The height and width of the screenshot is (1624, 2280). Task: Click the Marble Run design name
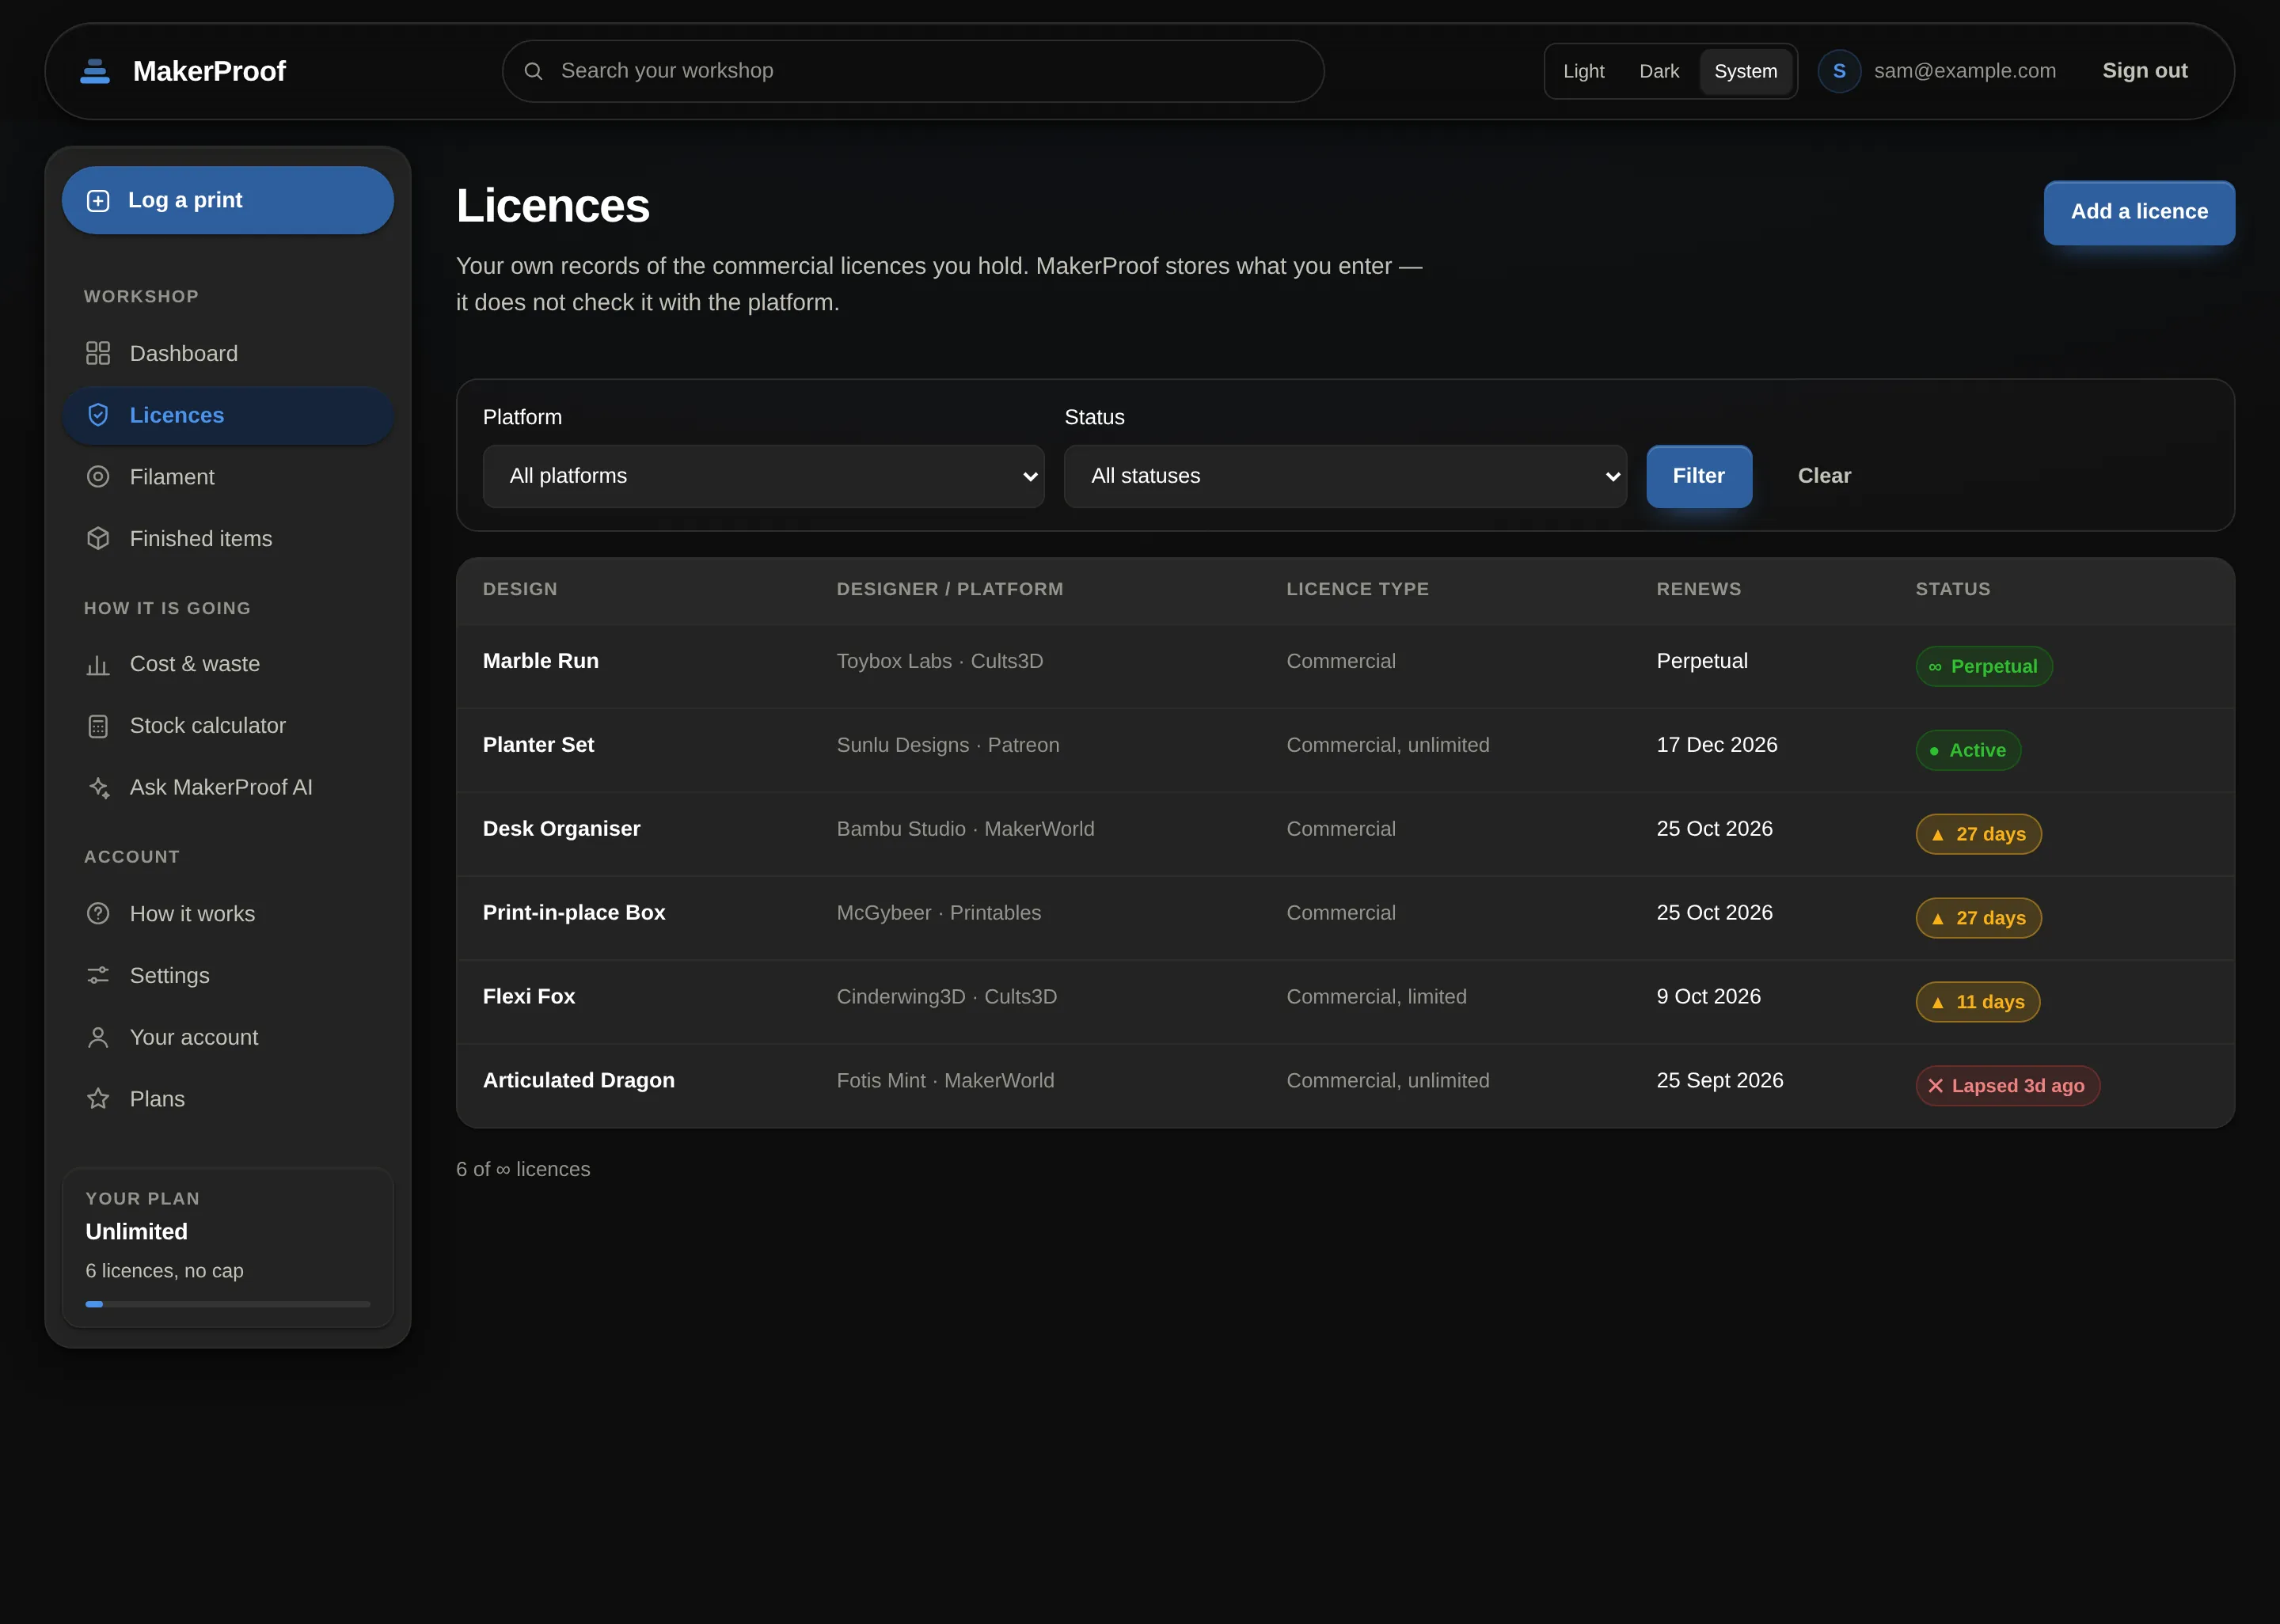tap(541, 661)
